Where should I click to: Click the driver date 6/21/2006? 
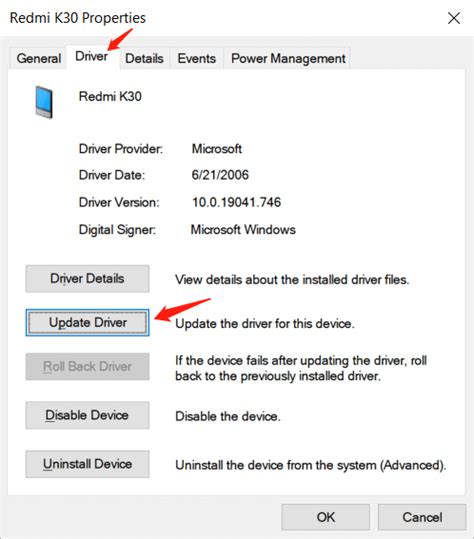(220, 175)
